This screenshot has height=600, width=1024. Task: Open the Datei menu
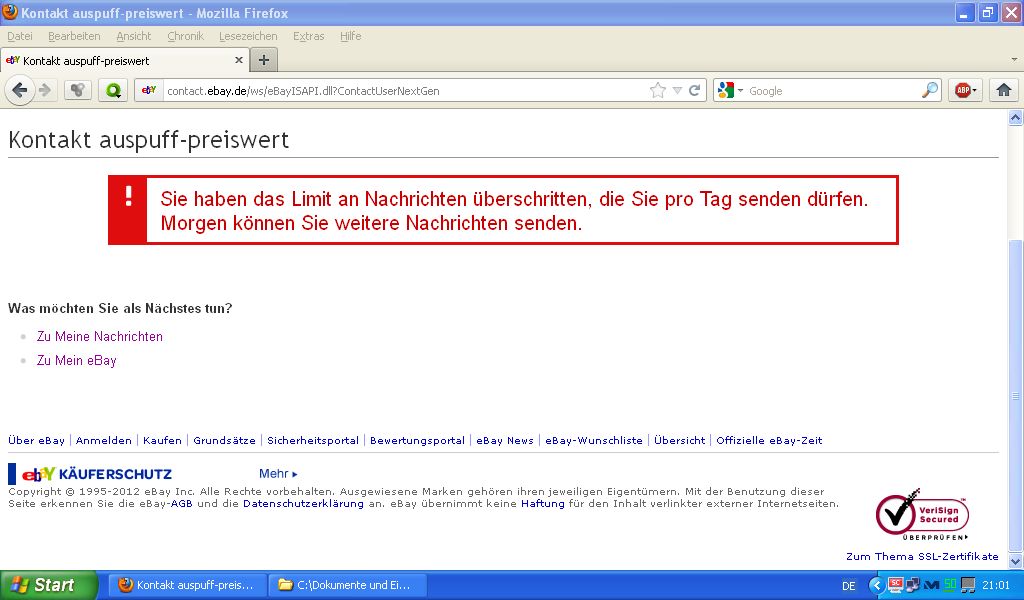pyautogui.click(x=20, y=36)
